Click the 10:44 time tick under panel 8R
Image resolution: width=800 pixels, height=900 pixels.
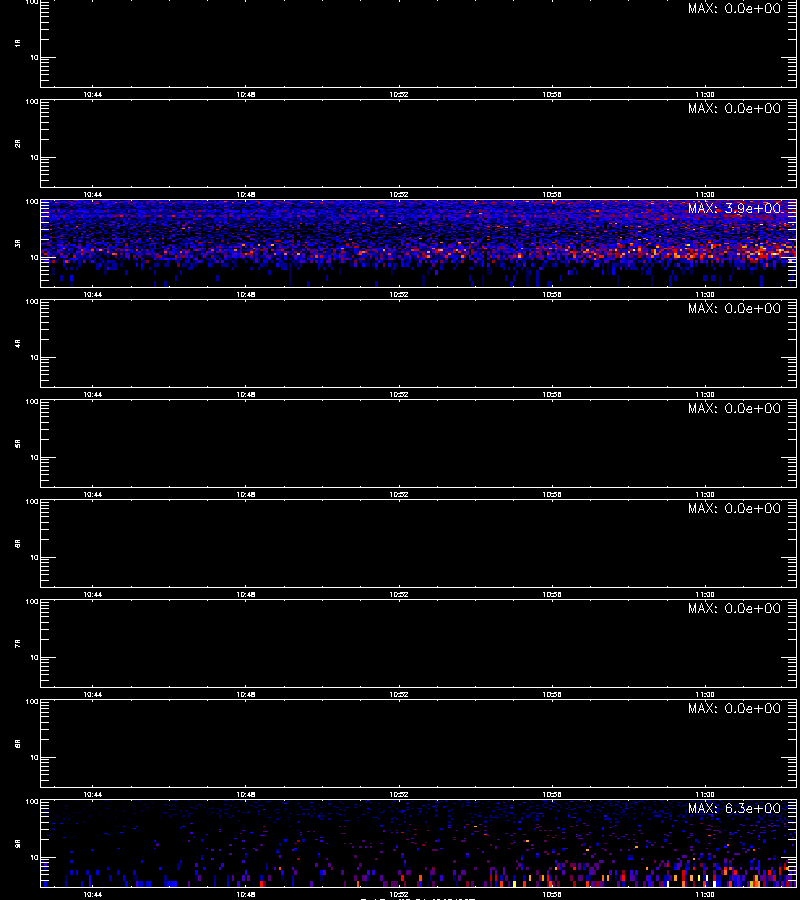click(92, 794)
